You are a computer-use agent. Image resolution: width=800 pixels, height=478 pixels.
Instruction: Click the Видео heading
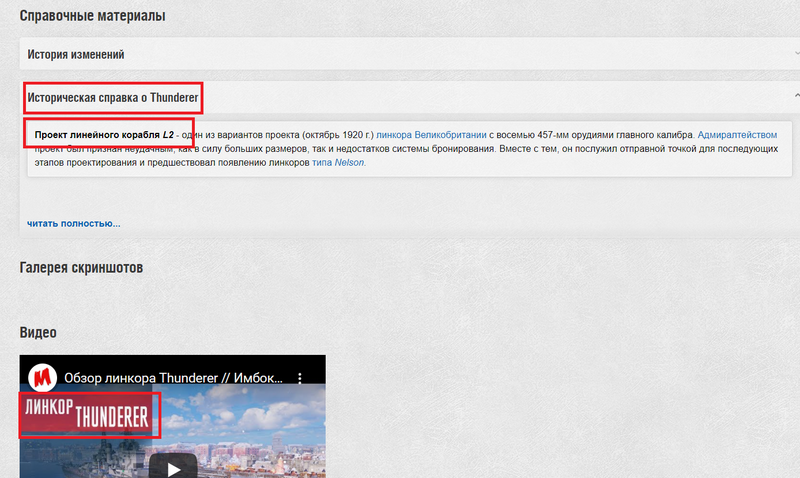click(38, 332)
